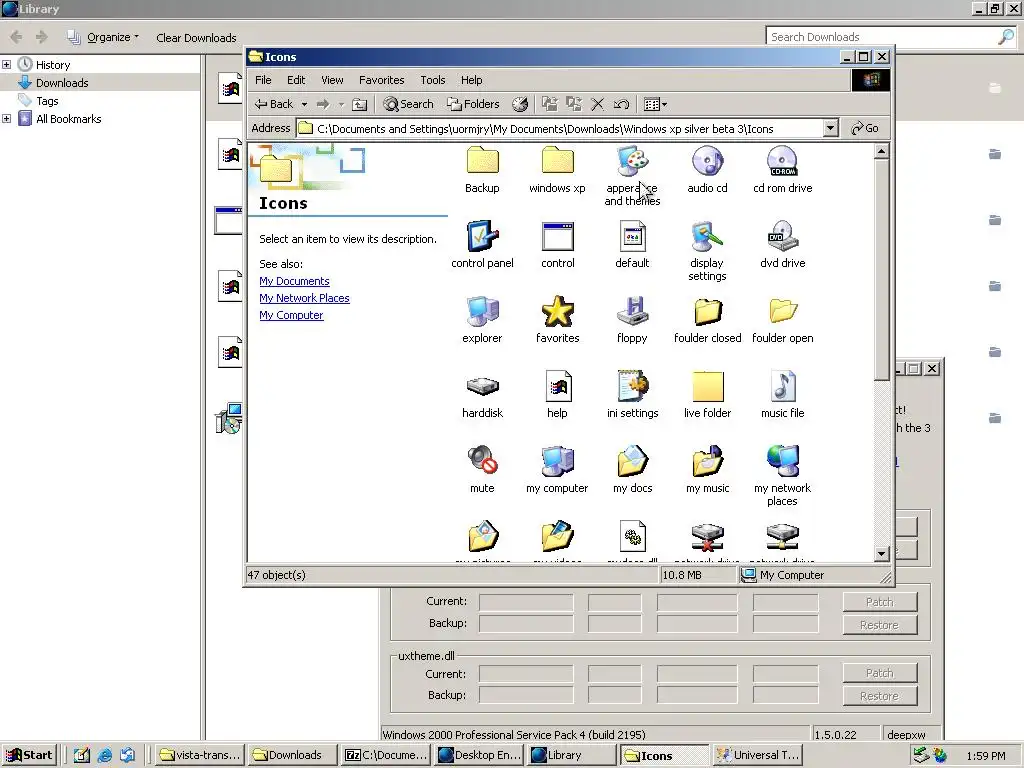The width and height of the screenshot is (1024, 768).
Task: Select the foulder open icon
Action: pyautogui.click(x=782, y=312)
